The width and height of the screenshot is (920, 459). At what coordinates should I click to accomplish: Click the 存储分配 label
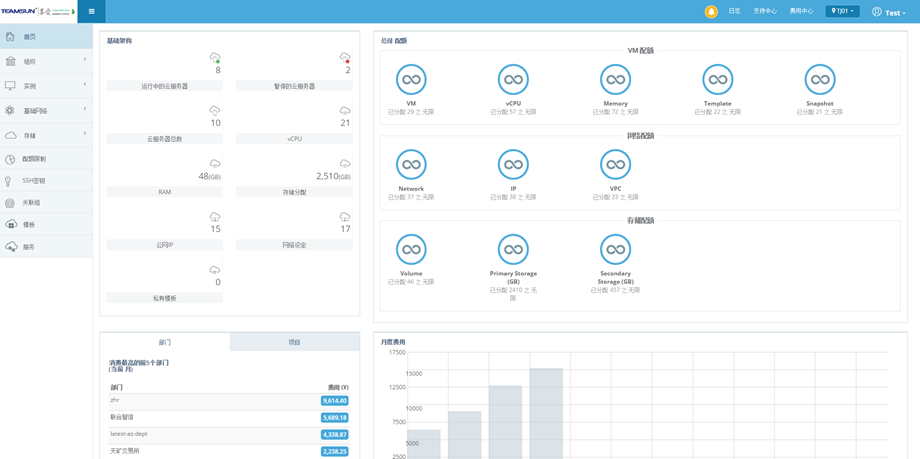295,192
